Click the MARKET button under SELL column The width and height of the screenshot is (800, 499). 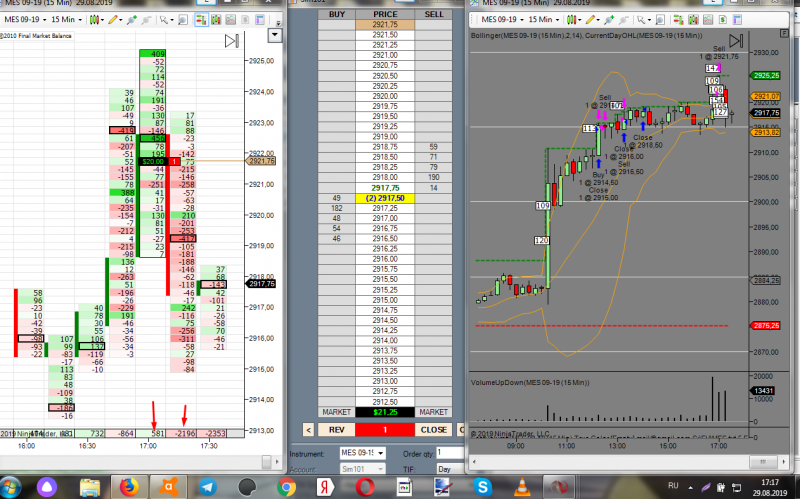[434, 412]
